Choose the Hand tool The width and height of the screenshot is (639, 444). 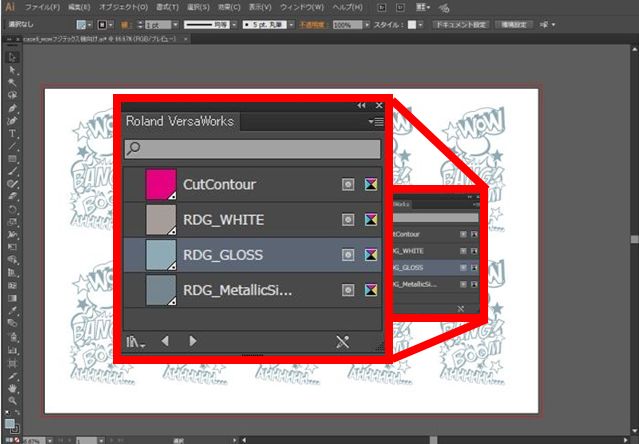12,388
